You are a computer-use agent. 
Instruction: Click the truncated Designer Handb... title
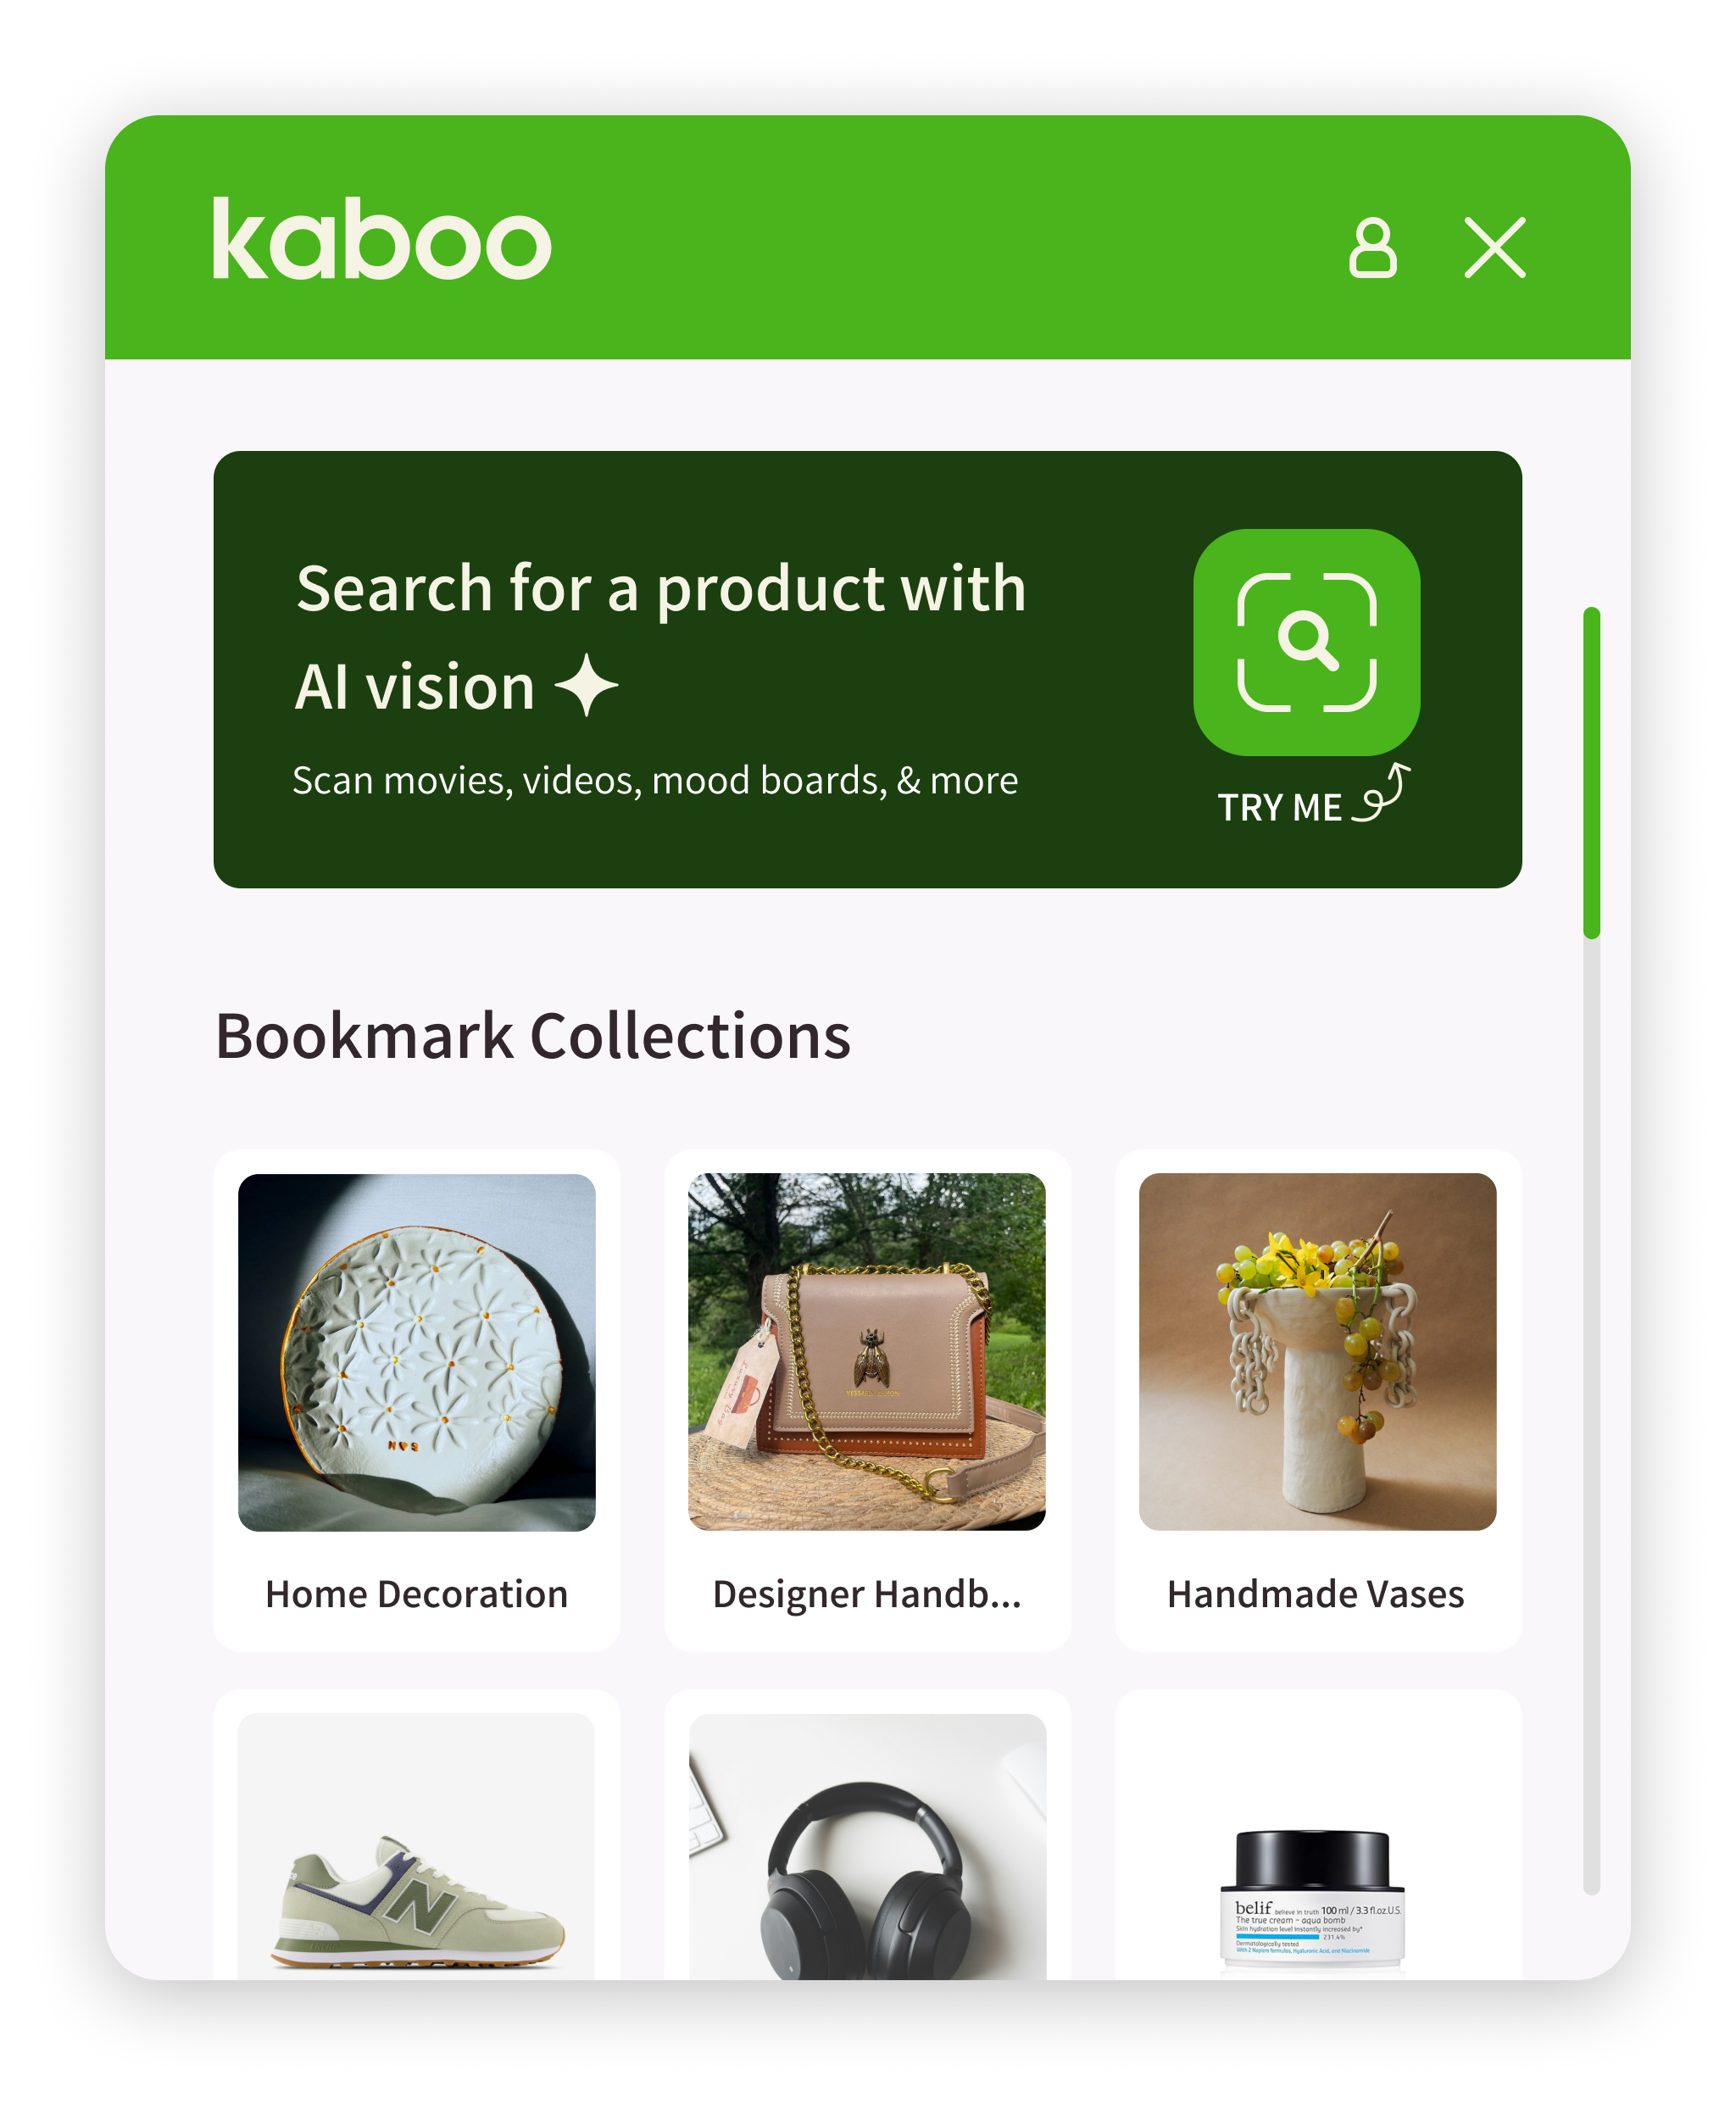pos(867,1594)
